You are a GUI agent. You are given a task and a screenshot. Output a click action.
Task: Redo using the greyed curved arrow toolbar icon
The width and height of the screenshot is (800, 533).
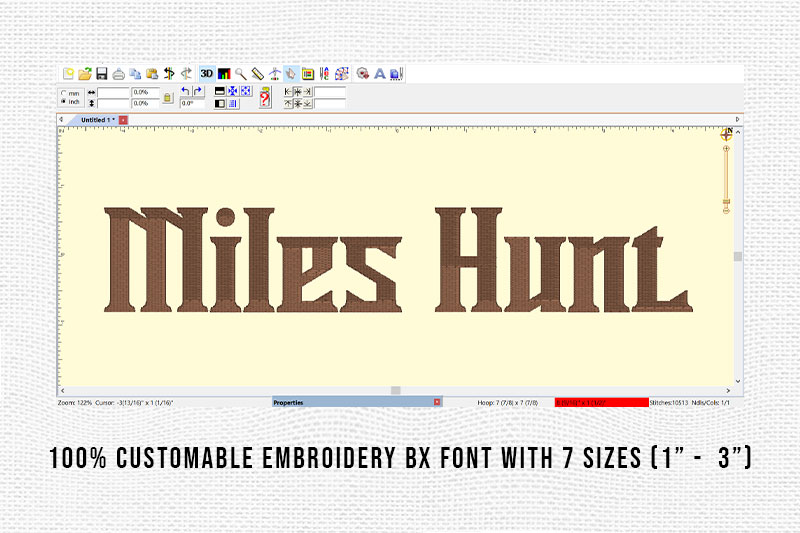click(x=186, y=74)
